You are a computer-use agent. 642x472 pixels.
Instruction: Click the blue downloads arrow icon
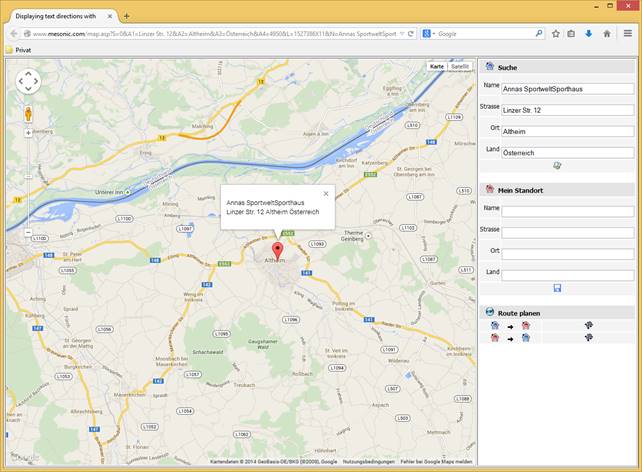tap(588, 33)
